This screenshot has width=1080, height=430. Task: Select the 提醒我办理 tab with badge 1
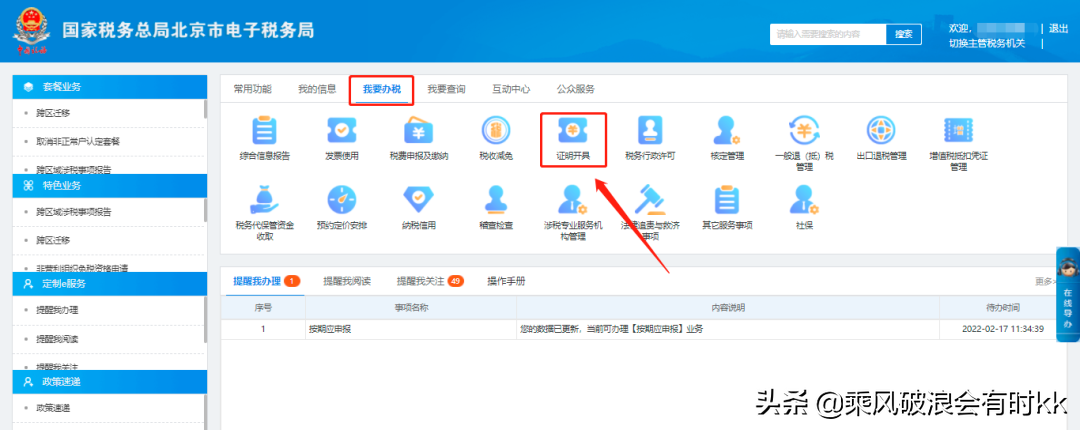266,281
